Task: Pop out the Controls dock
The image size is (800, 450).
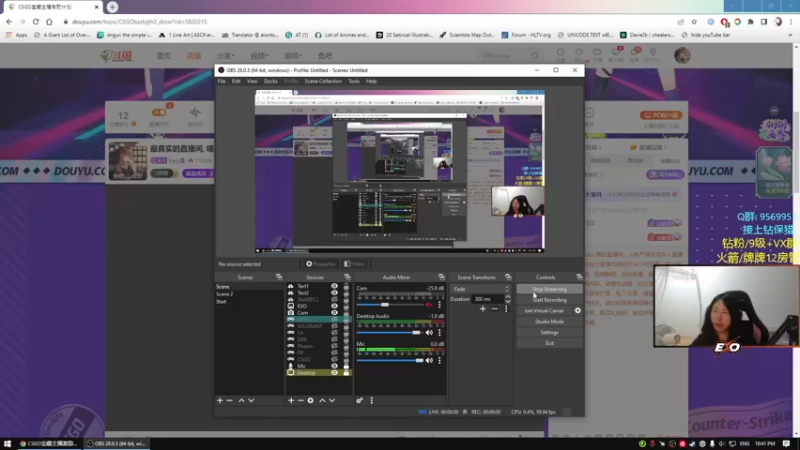Action: (x=579, y=277)
